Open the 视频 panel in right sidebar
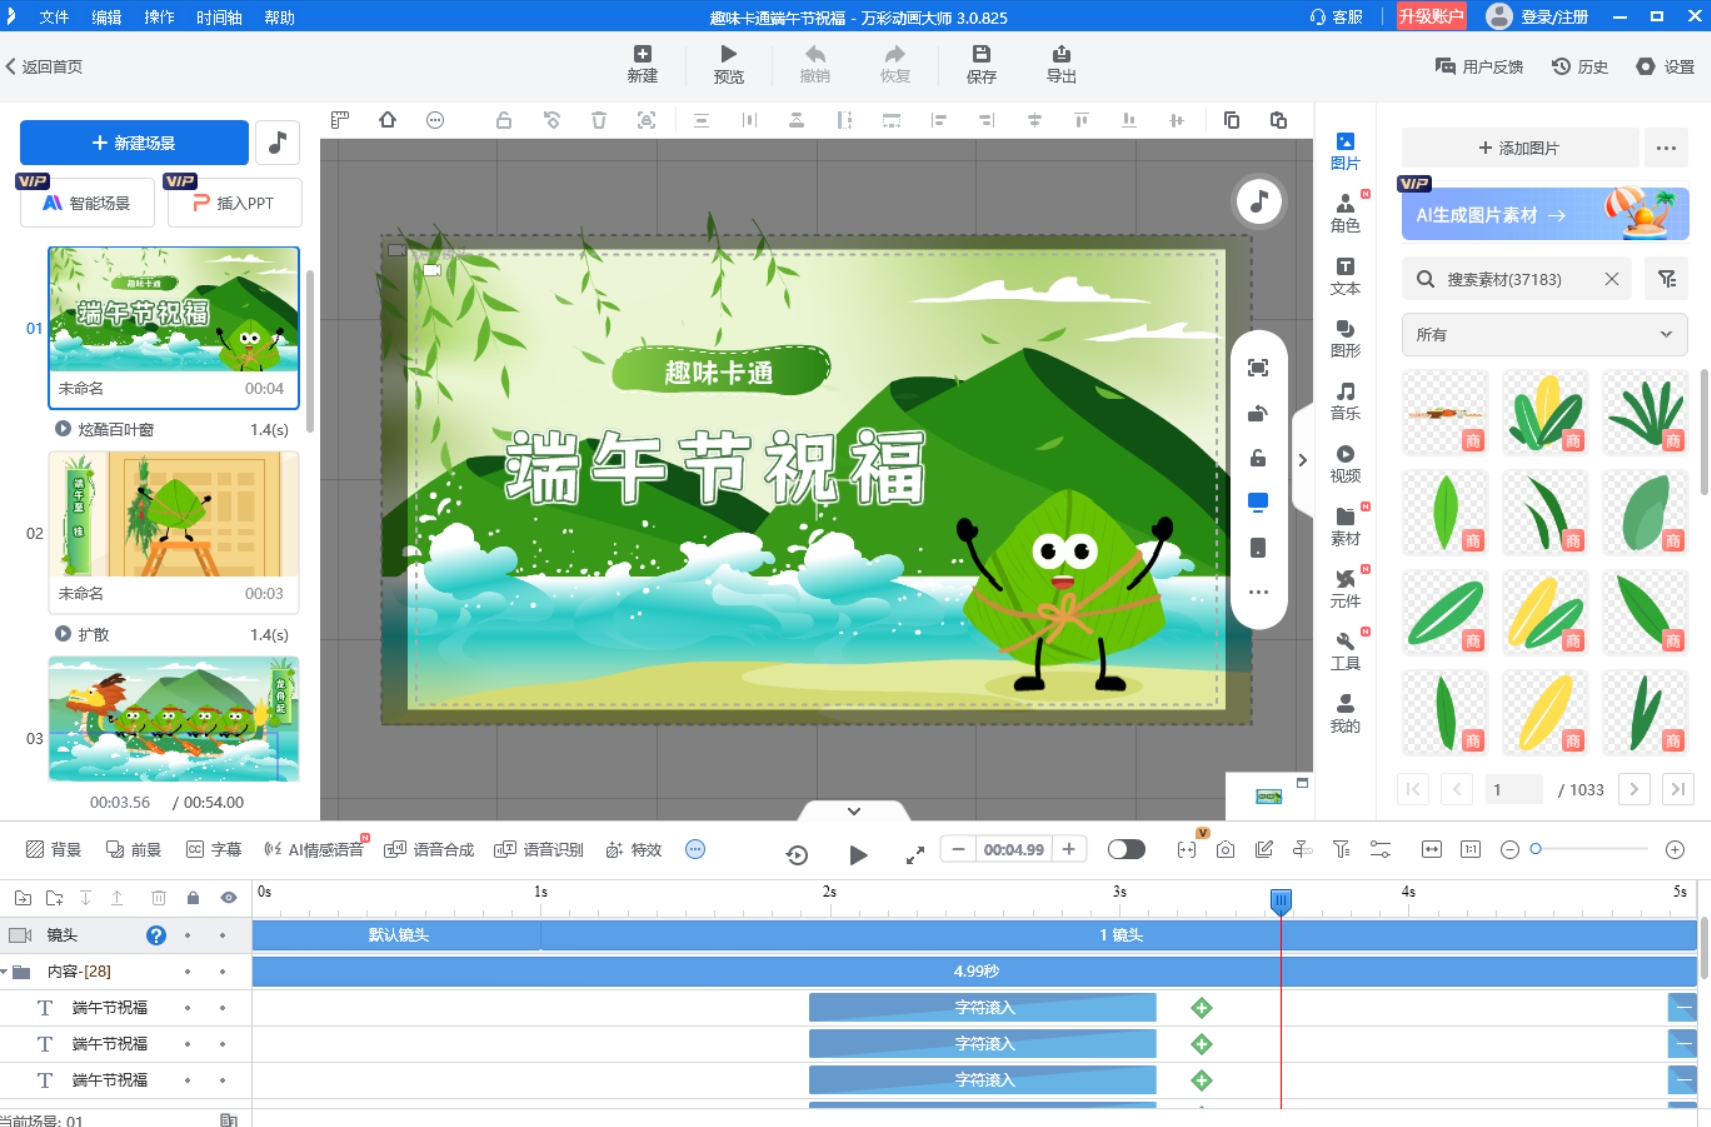Screen dimensions: 1711x1127 pyautogui.click(x=1345, y=461)
